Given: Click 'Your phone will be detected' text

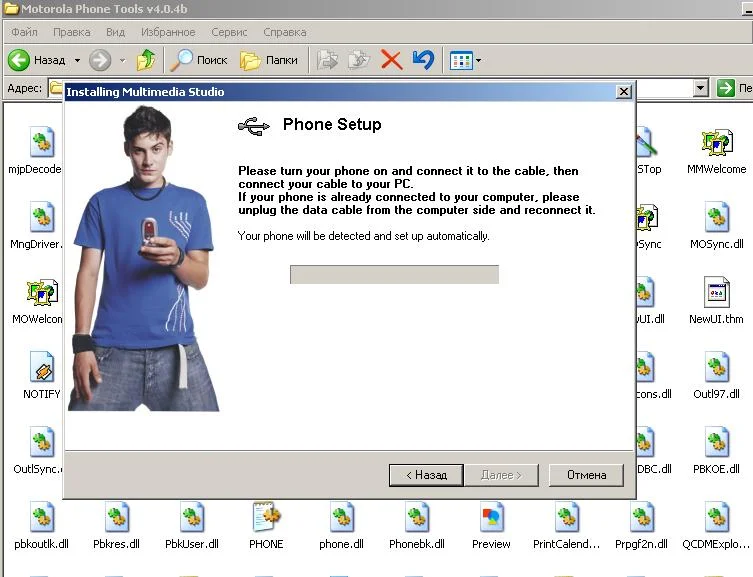Looking at the screenshot, I should [364, 236].
